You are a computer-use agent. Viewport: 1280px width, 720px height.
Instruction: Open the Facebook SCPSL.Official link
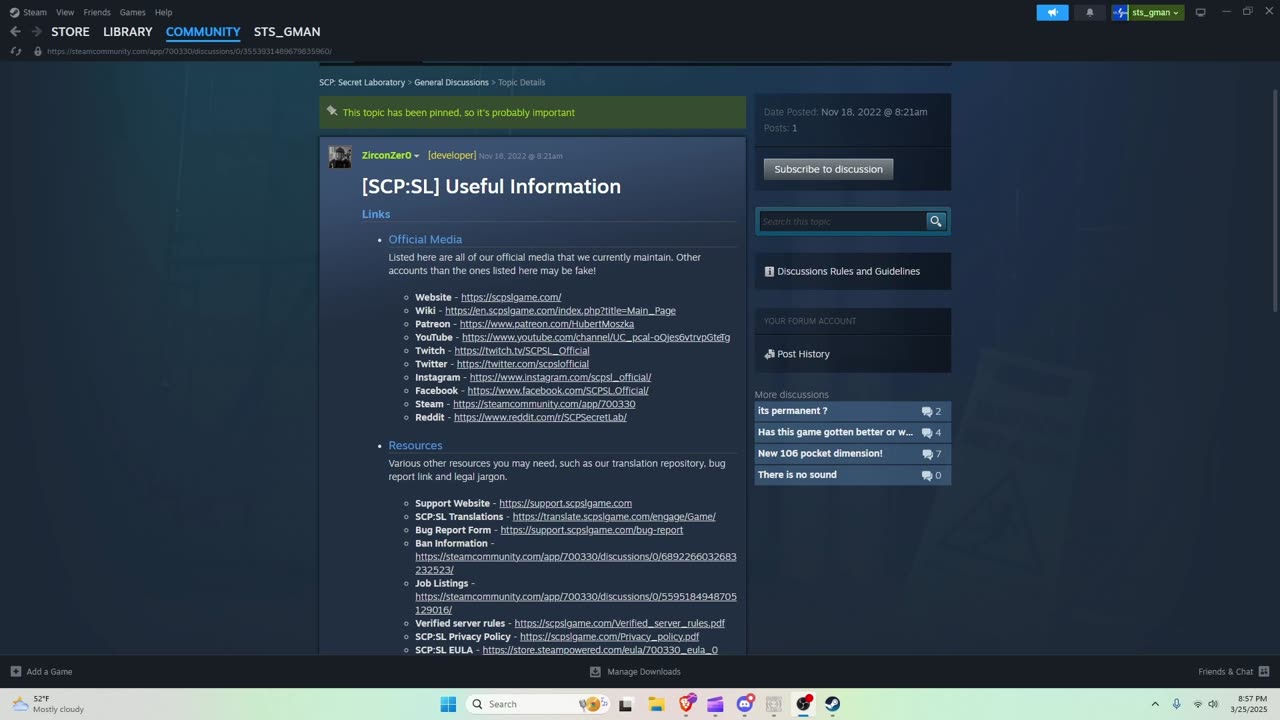point(558,391)
